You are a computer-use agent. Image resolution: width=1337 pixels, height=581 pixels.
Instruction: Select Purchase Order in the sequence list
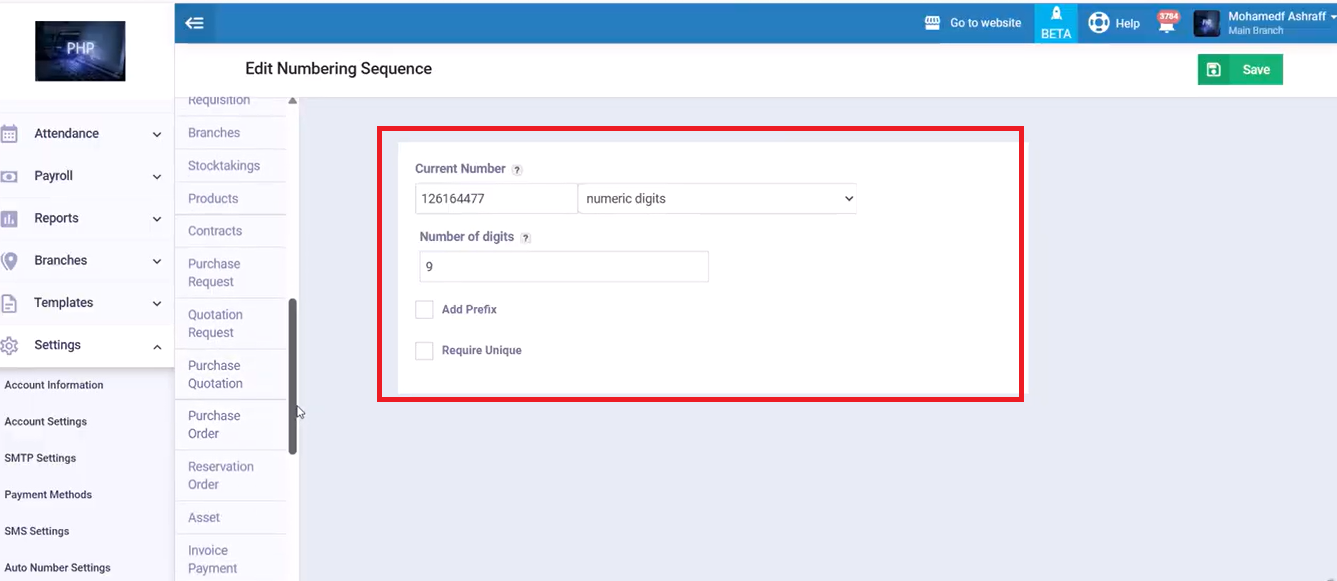[x=214, y=425]
